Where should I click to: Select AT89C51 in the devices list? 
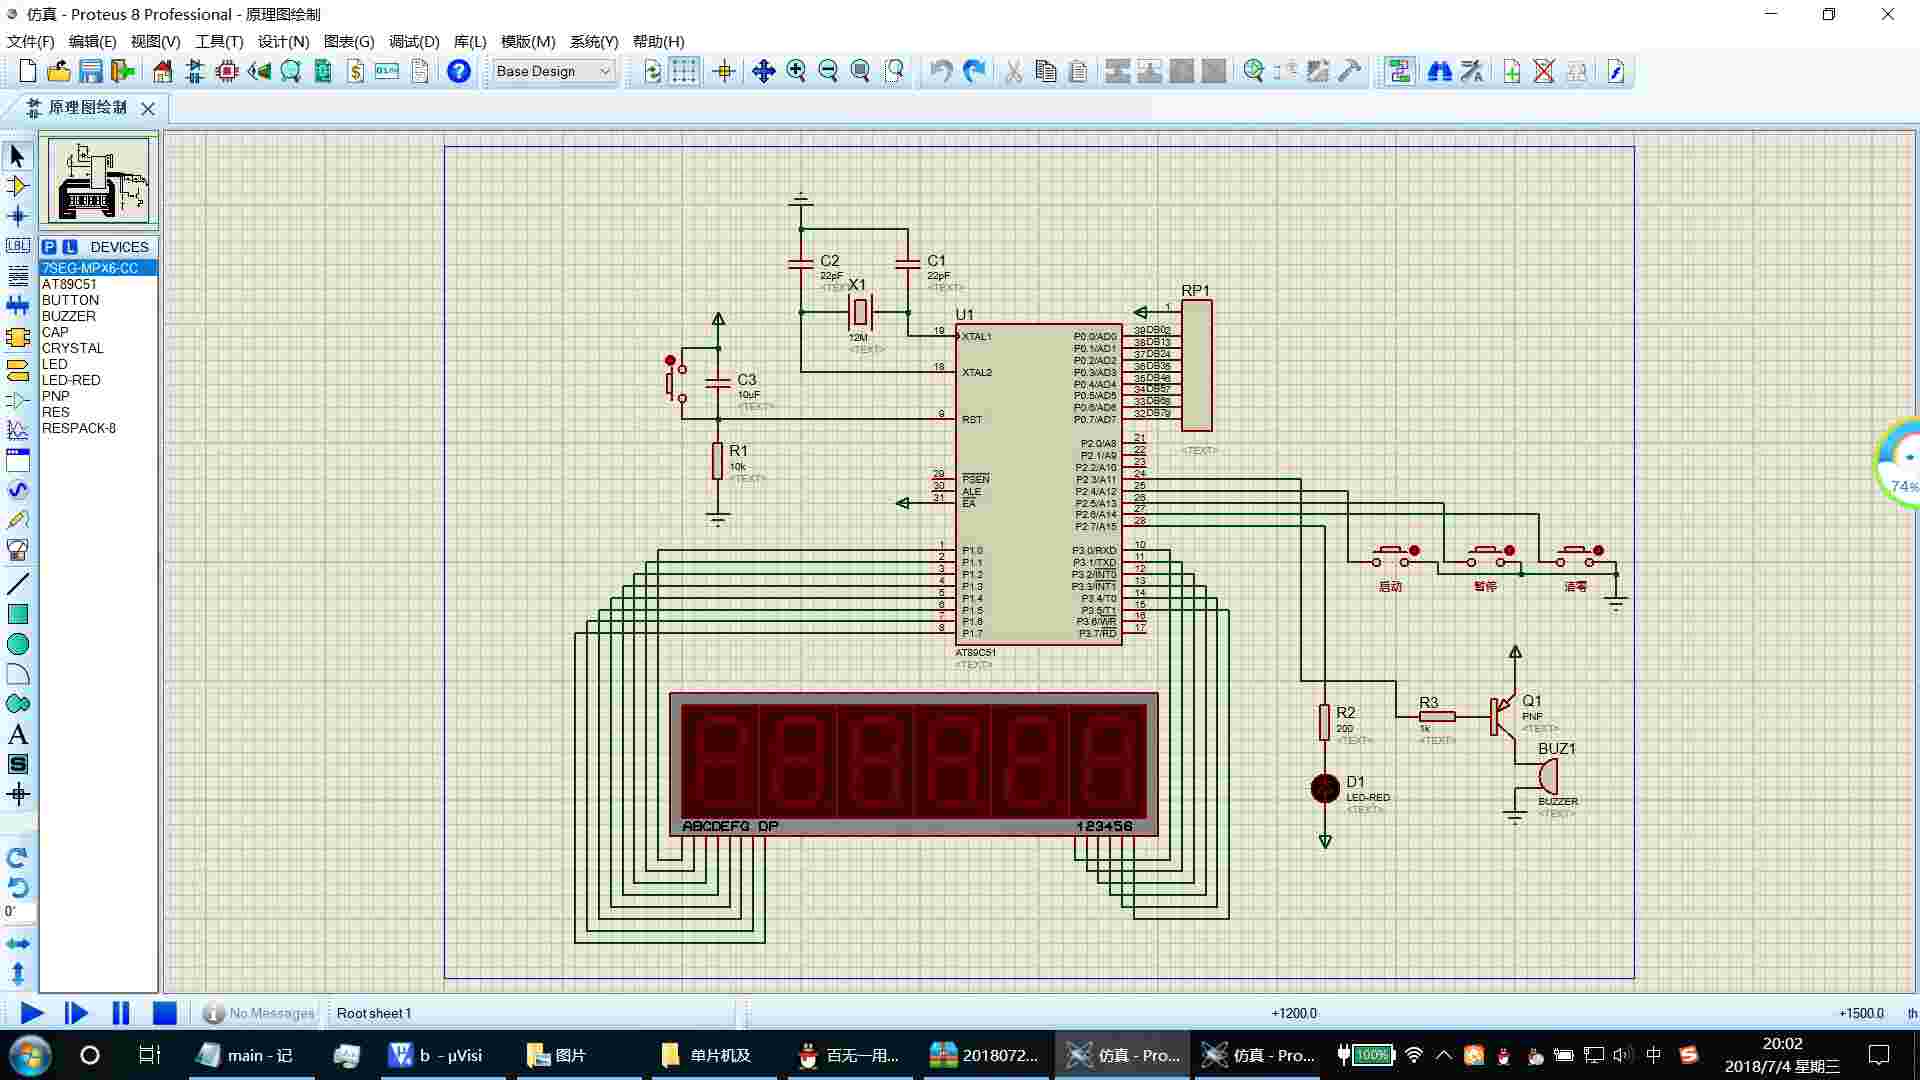click(x=69, y=284)
